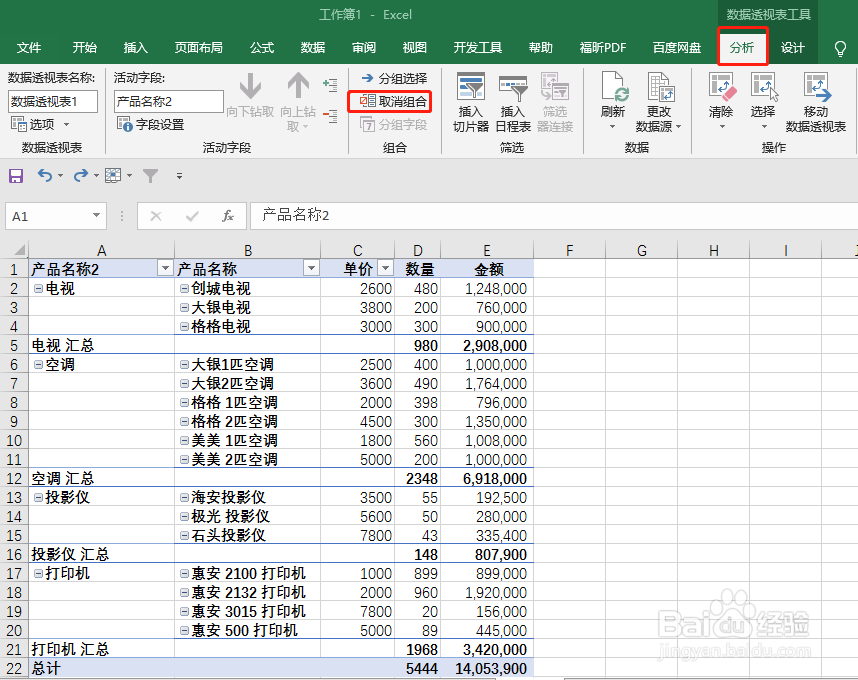The image size is (858, 680).
Task: Collapse the 电视 group
Action: click(38, 288)
